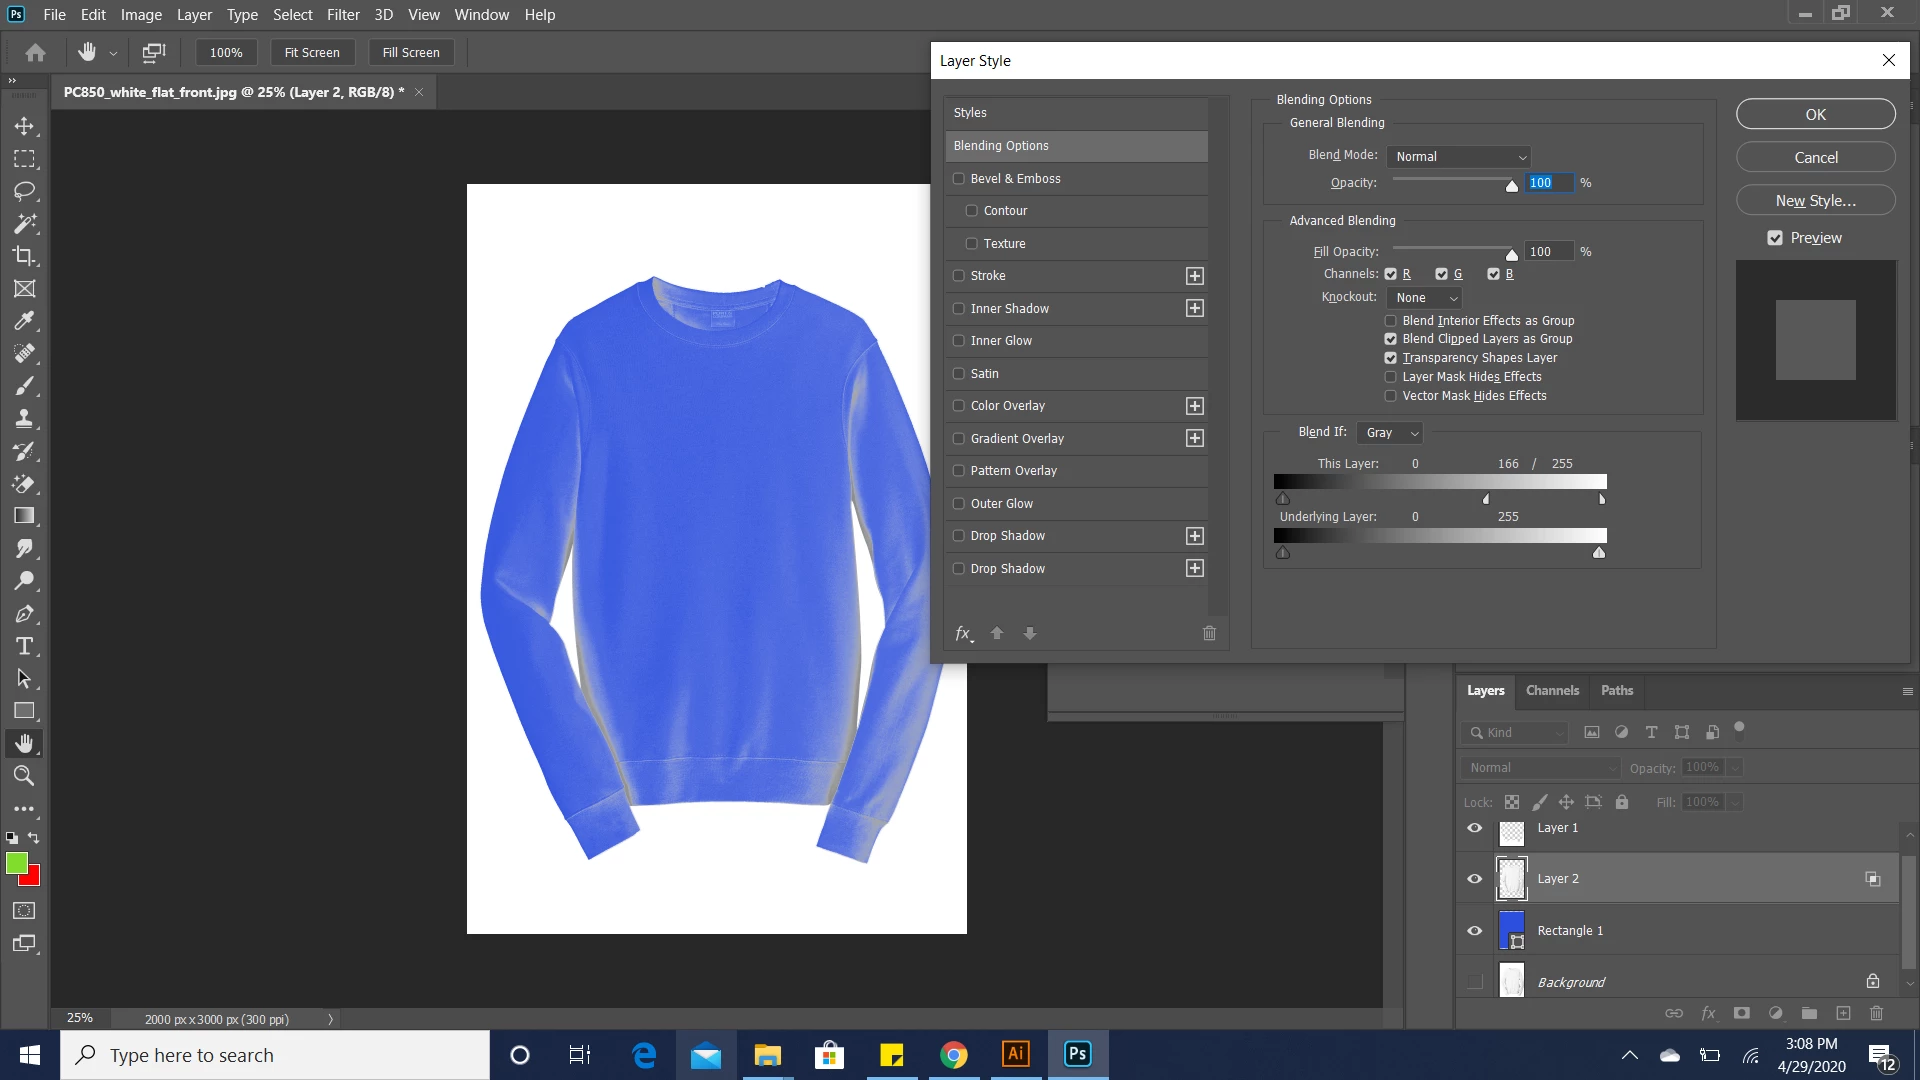
Task: Switch to the Channels tab
Action: (x=1552, y=690)
